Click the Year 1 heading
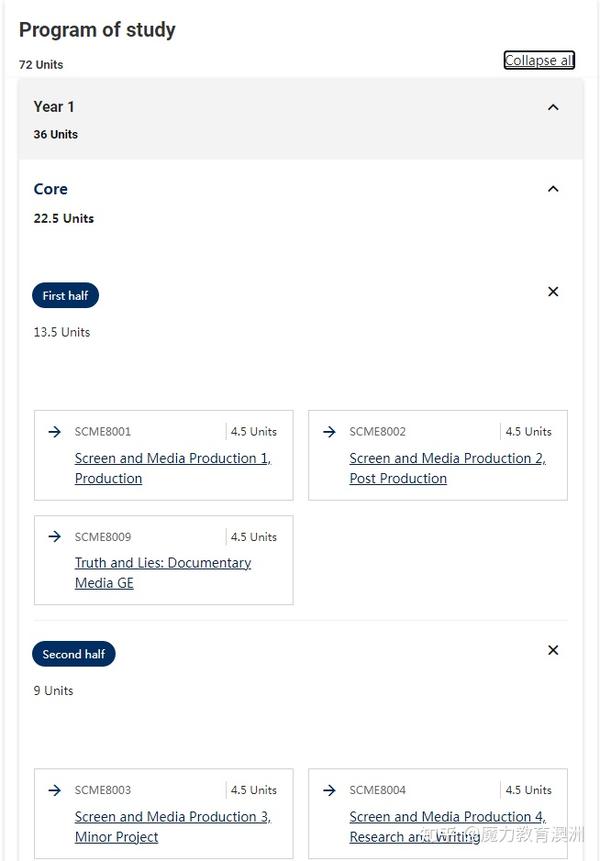Viewport: 600px width, 861px height. [x=54, y=107]
